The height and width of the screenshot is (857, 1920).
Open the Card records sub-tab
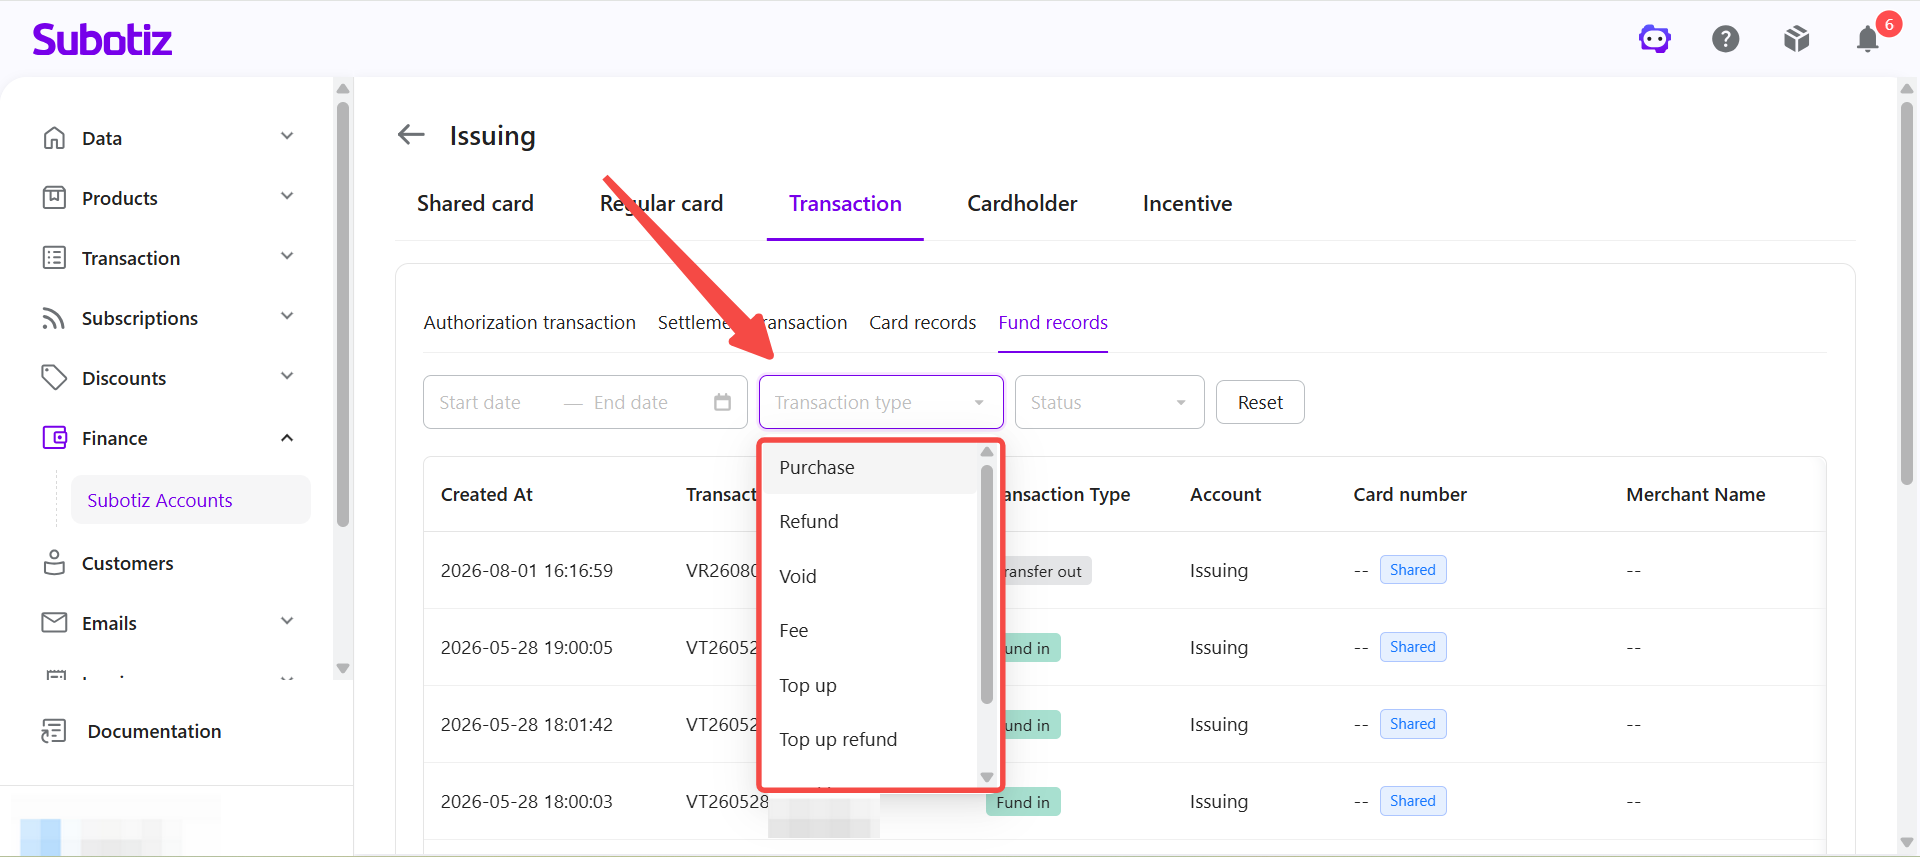coord(922,323)
